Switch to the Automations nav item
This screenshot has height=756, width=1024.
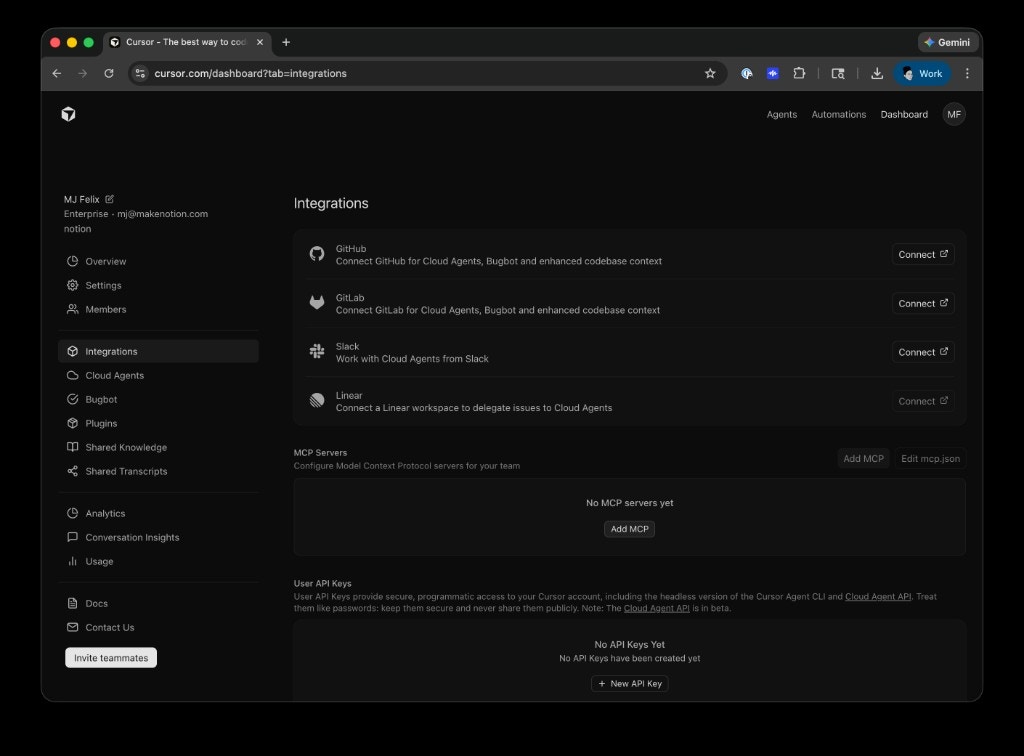pyautogui.click(x=838, y=114)
